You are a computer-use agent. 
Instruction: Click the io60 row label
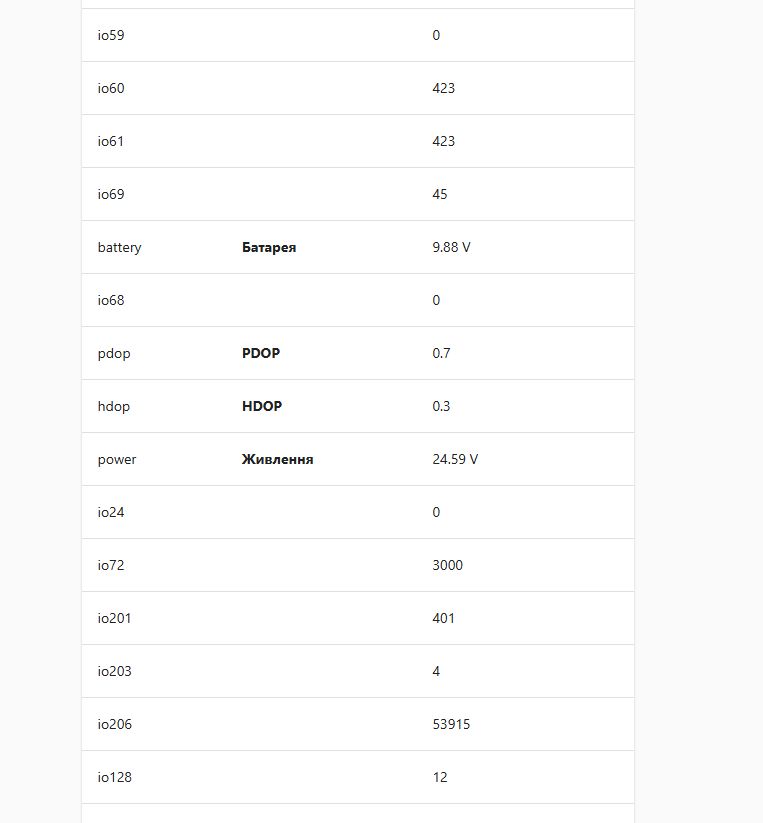pos(111,88)
